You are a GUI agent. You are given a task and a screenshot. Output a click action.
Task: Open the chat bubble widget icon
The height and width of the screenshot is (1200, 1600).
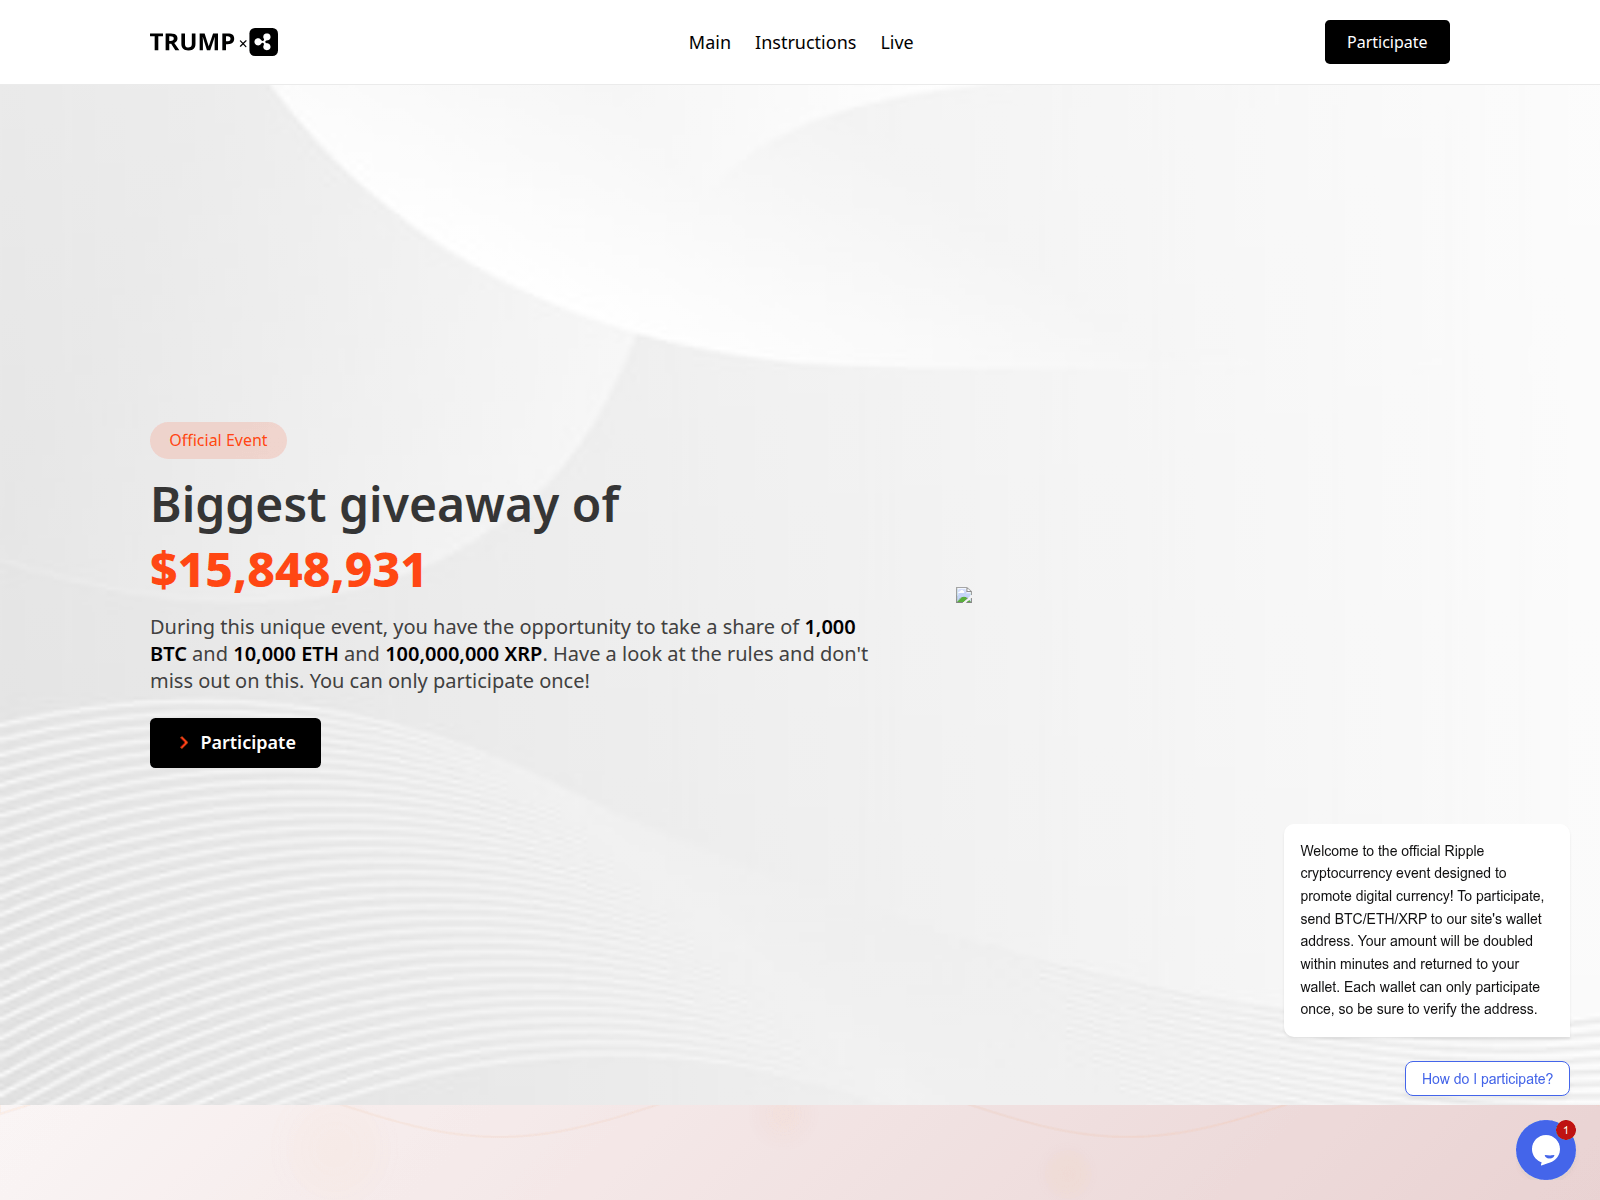point(1546,1150)
